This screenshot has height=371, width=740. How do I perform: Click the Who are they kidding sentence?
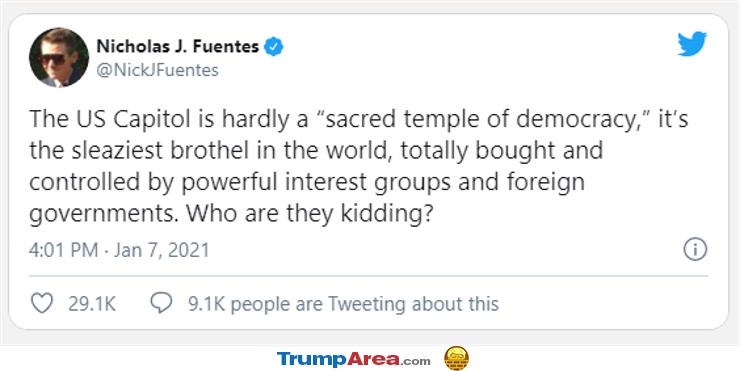point(310,212)
